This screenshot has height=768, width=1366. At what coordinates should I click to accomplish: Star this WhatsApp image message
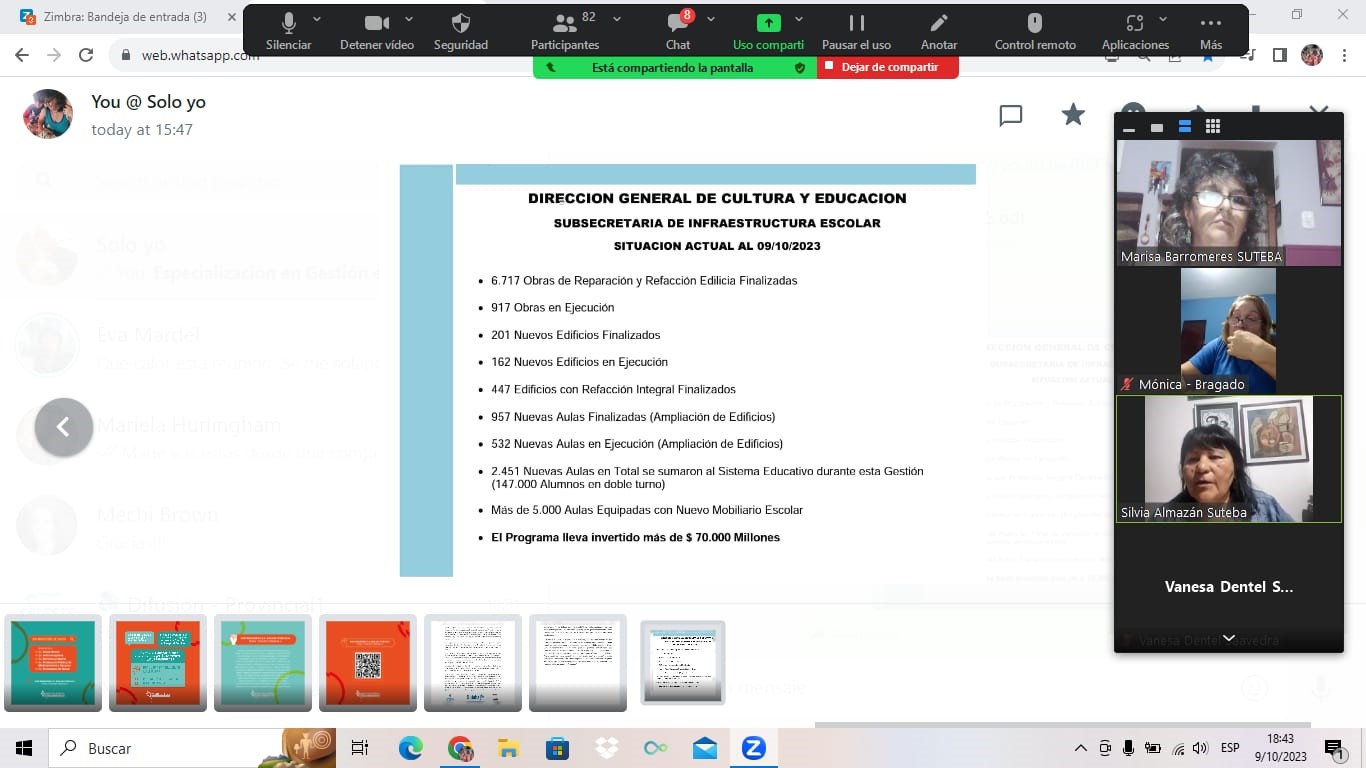(1073, 115)
